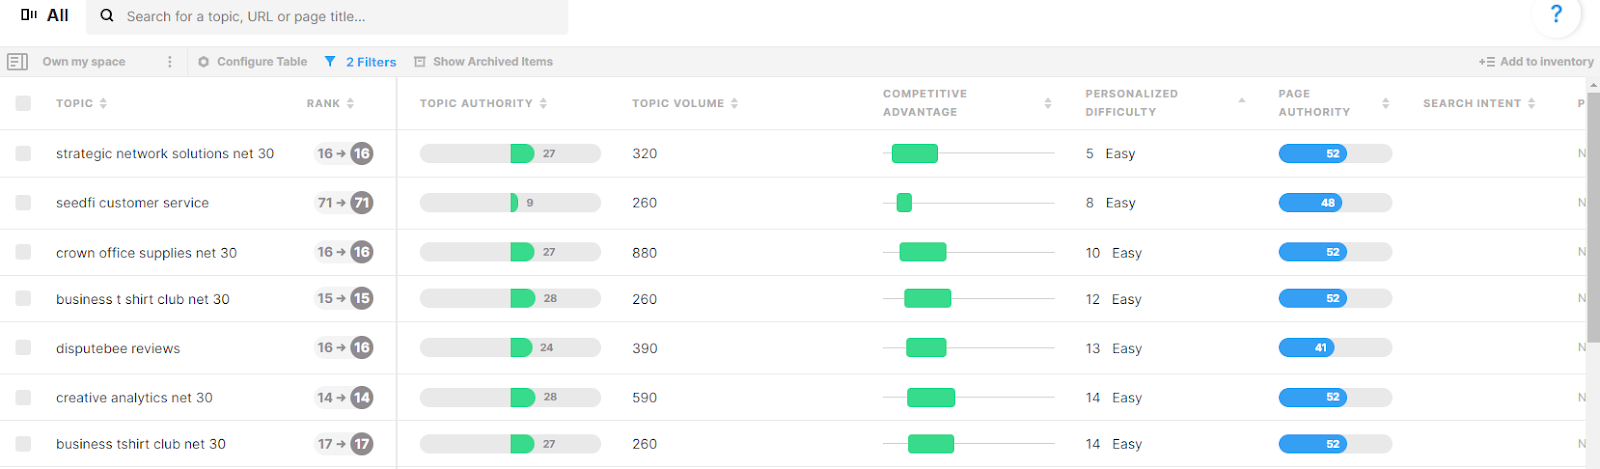The image size is (1600, 469).
Task: Click the page authority bar showing 41
Action: [x=1335, y=348]
